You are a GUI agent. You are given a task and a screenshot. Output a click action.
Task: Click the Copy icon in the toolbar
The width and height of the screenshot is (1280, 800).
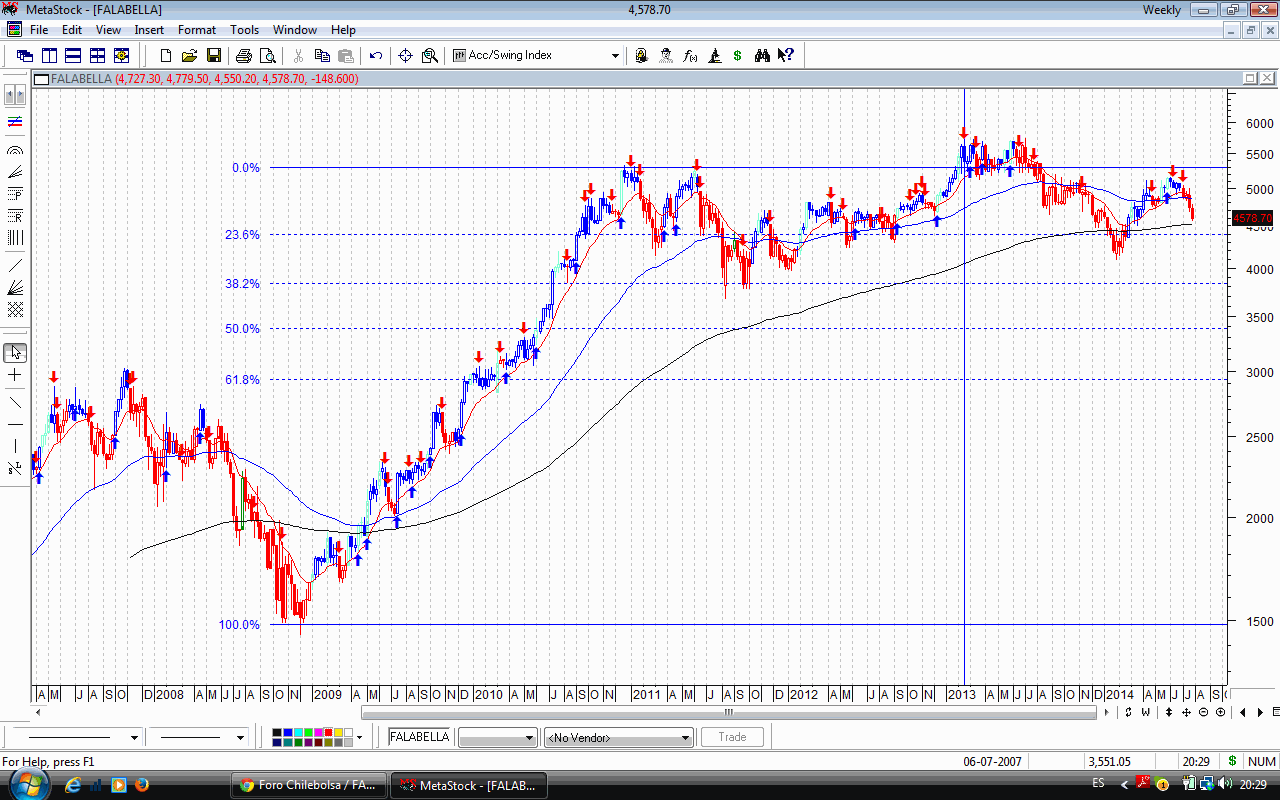click(x=322, y=55)
